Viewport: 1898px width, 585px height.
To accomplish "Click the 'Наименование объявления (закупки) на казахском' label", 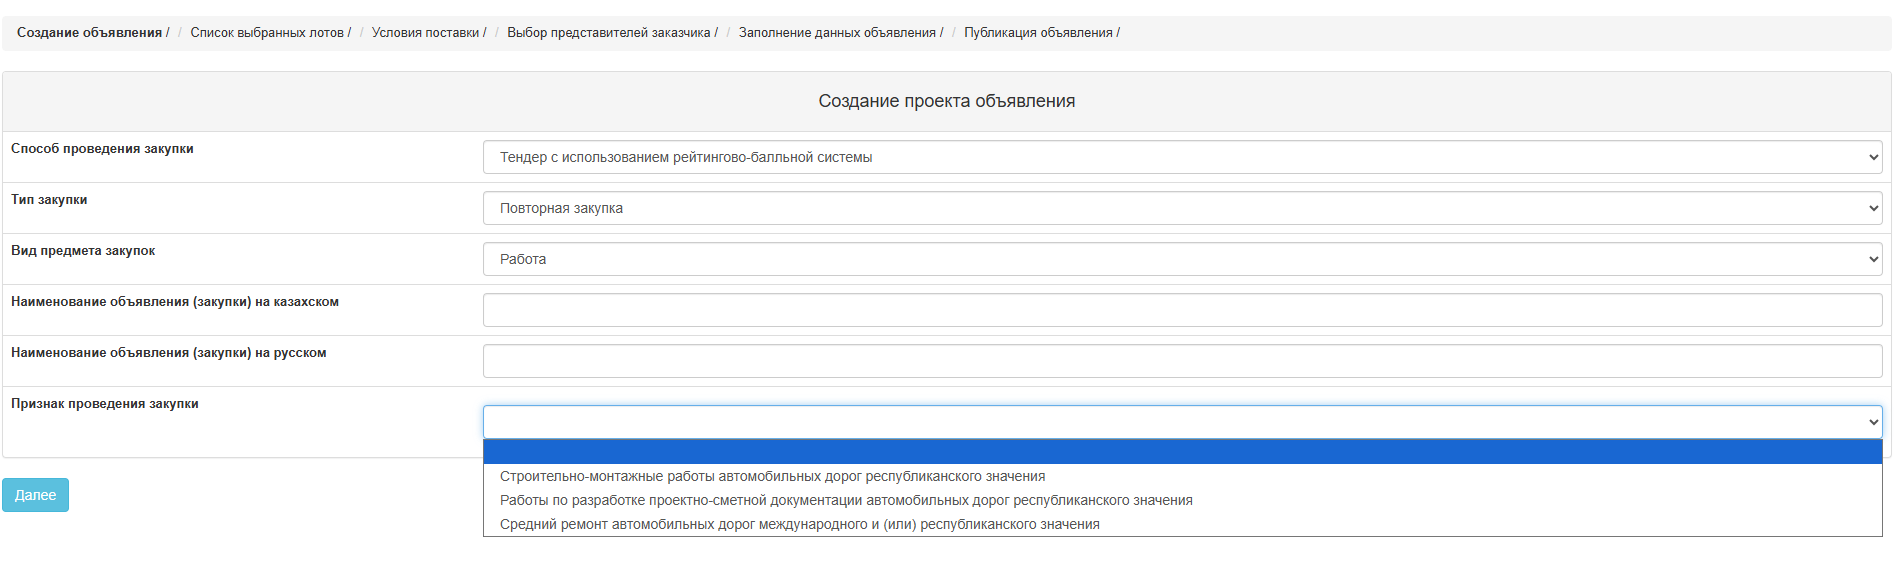I will (x=175, y=302).
